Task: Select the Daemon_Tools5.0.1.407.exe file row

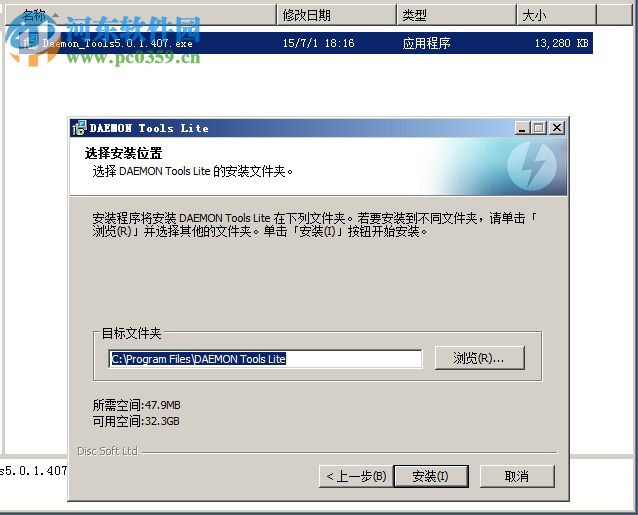Action: pyautogui.click(x=298, y=43)
